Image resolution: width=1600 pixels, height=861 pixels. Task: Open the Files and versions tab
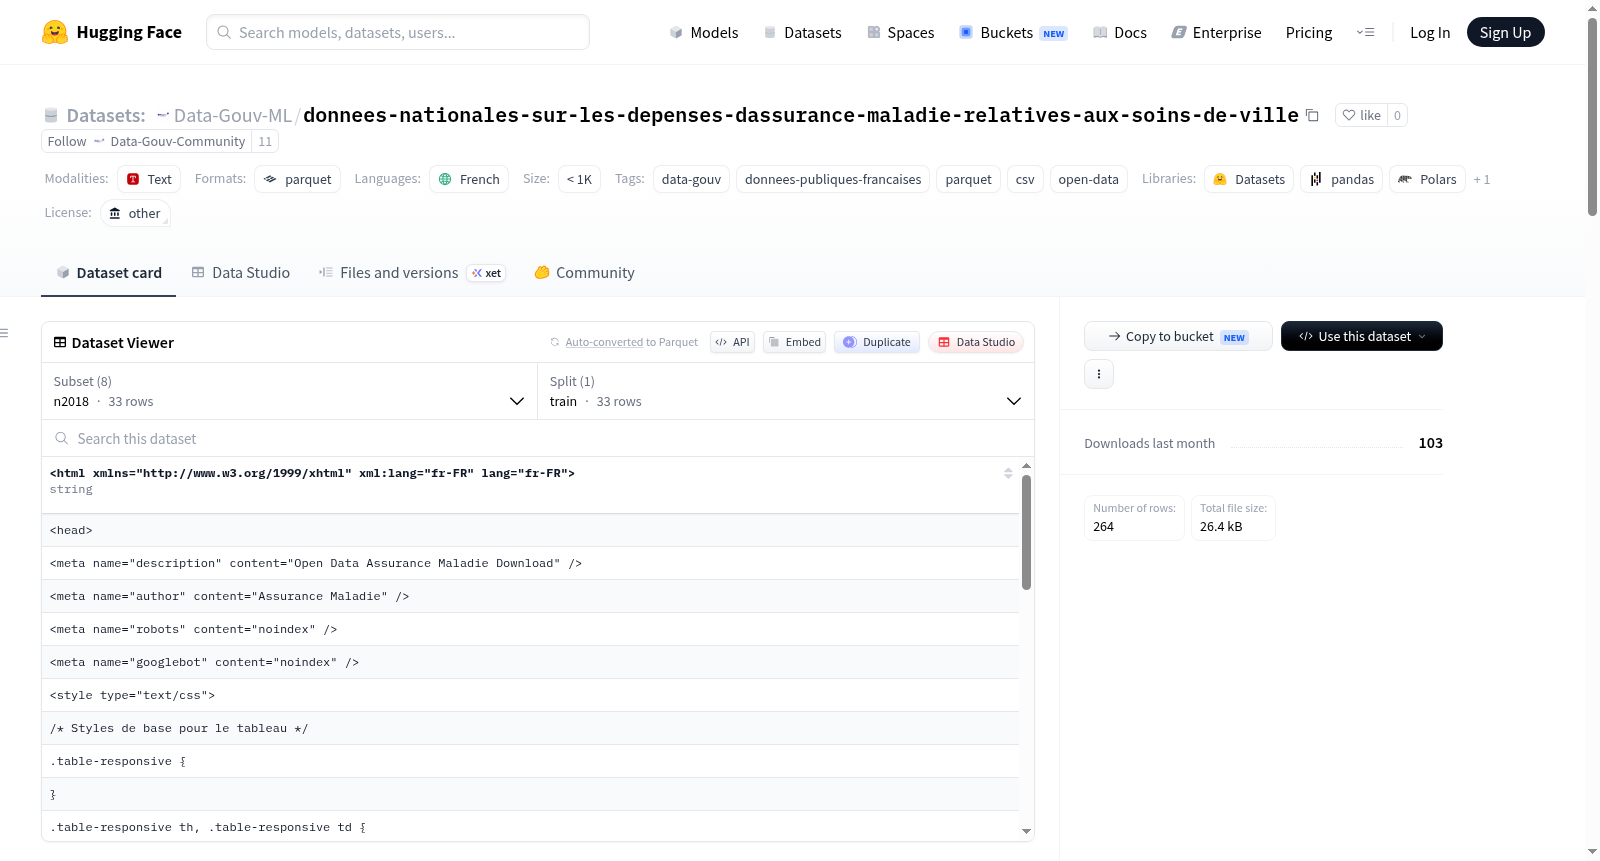pos(412,272)
